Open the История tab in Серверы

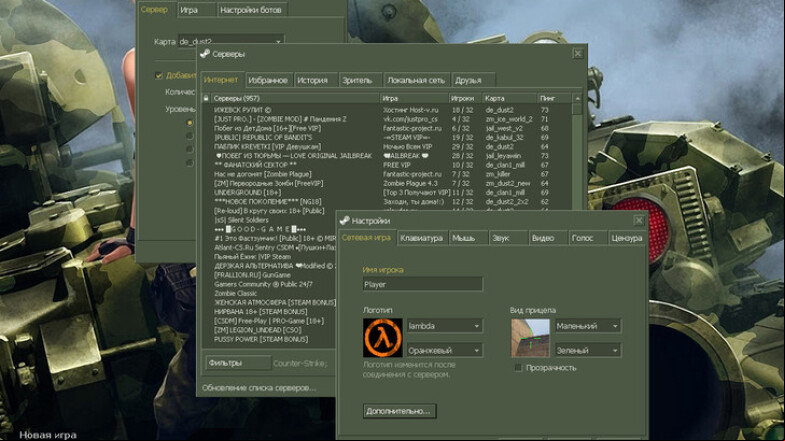coord(315,80)
